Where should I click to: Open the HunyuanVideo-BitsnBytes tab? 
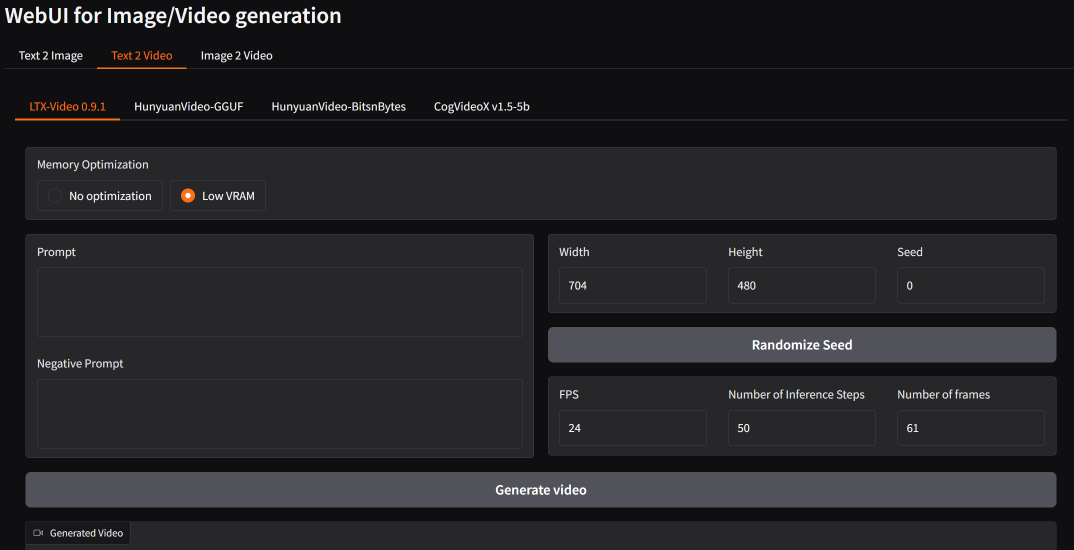pyautogui.click(x=338, y=107)
